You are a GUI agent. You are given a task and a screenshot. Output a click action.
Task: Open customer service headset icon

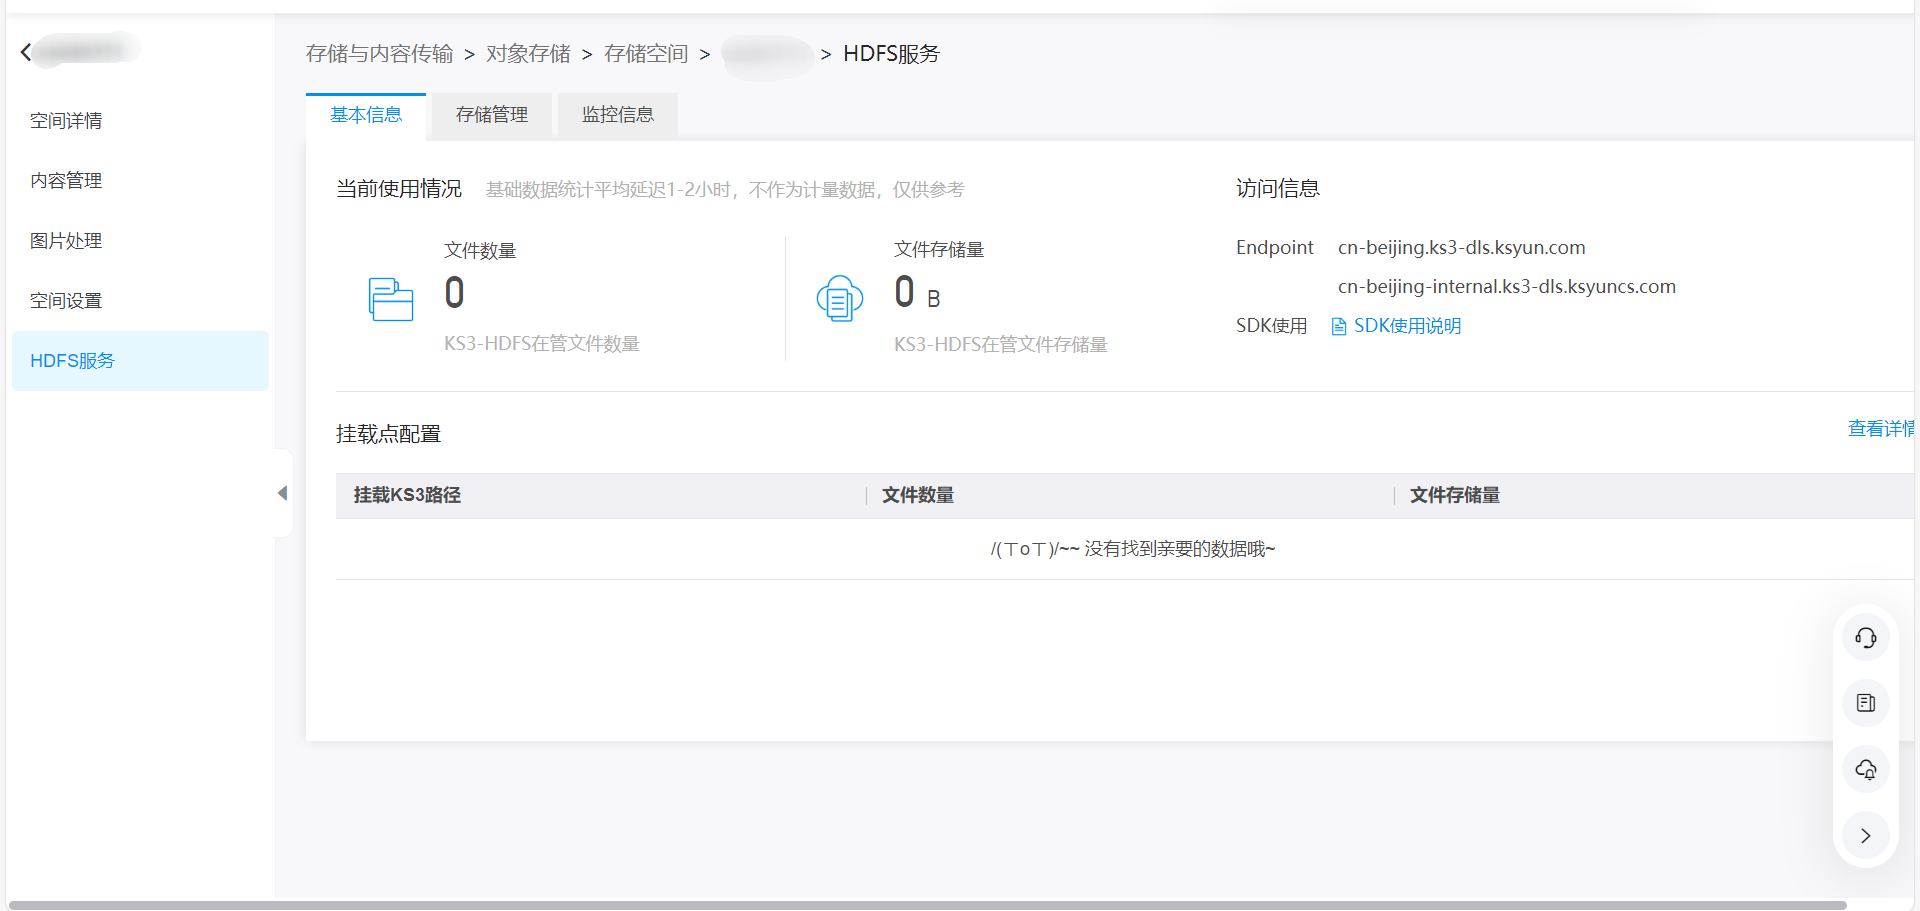[1866, 638]
